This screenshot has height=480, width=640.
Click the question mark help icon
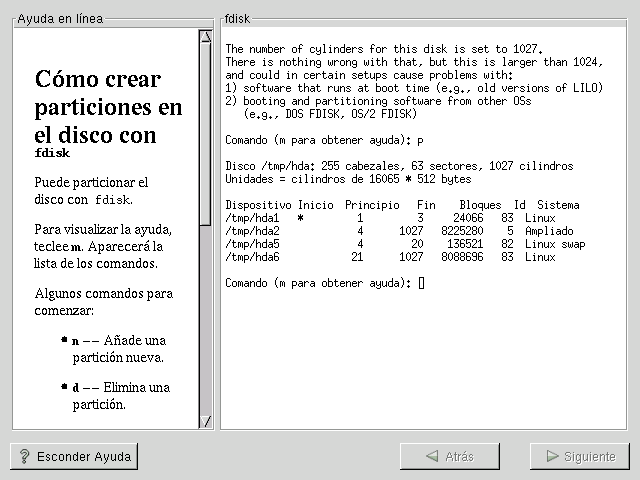25,457
